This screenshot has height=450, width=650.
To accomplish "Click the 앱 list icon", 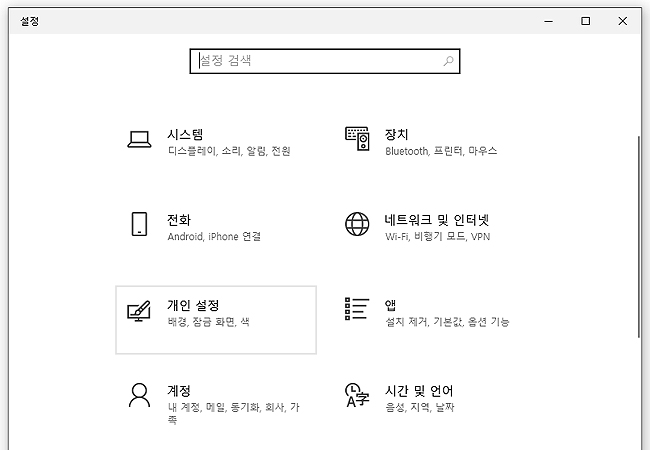I will [x=357, y=309].
